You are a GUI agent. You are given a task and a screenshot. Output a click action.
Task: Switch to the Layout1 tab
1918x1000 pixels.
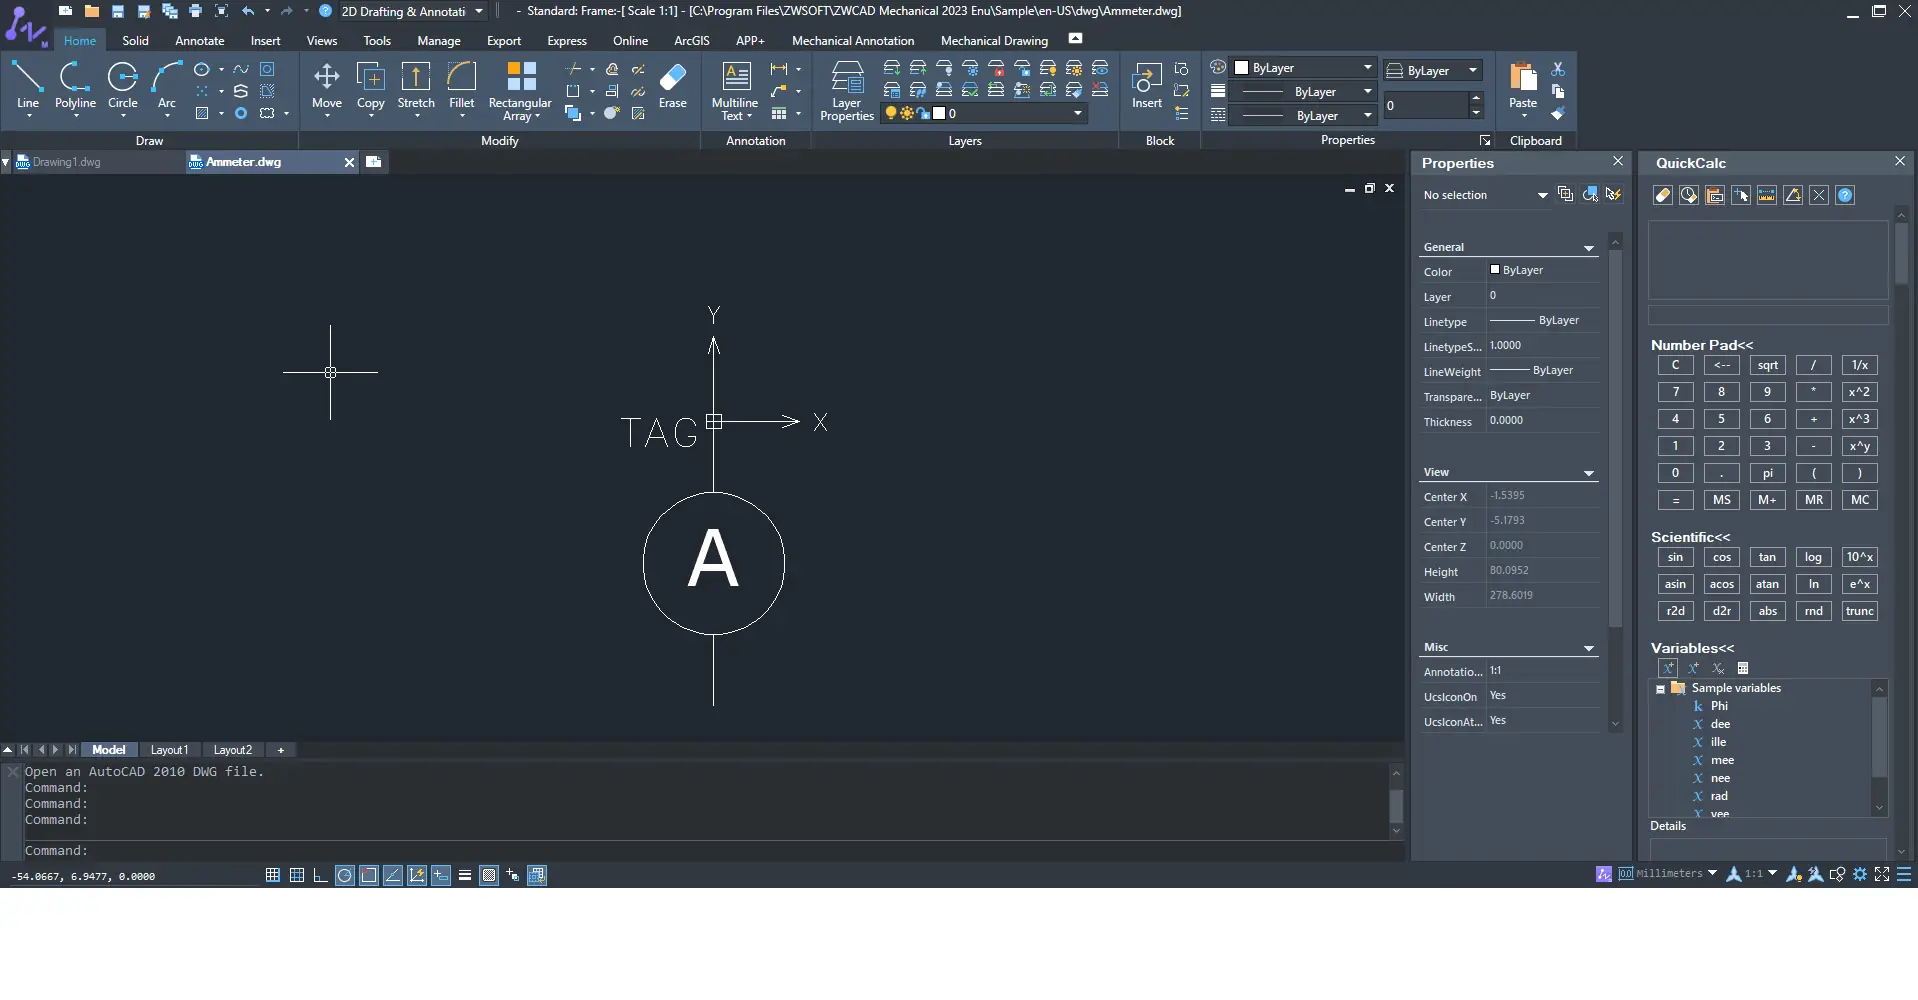(x=169, y=750)
